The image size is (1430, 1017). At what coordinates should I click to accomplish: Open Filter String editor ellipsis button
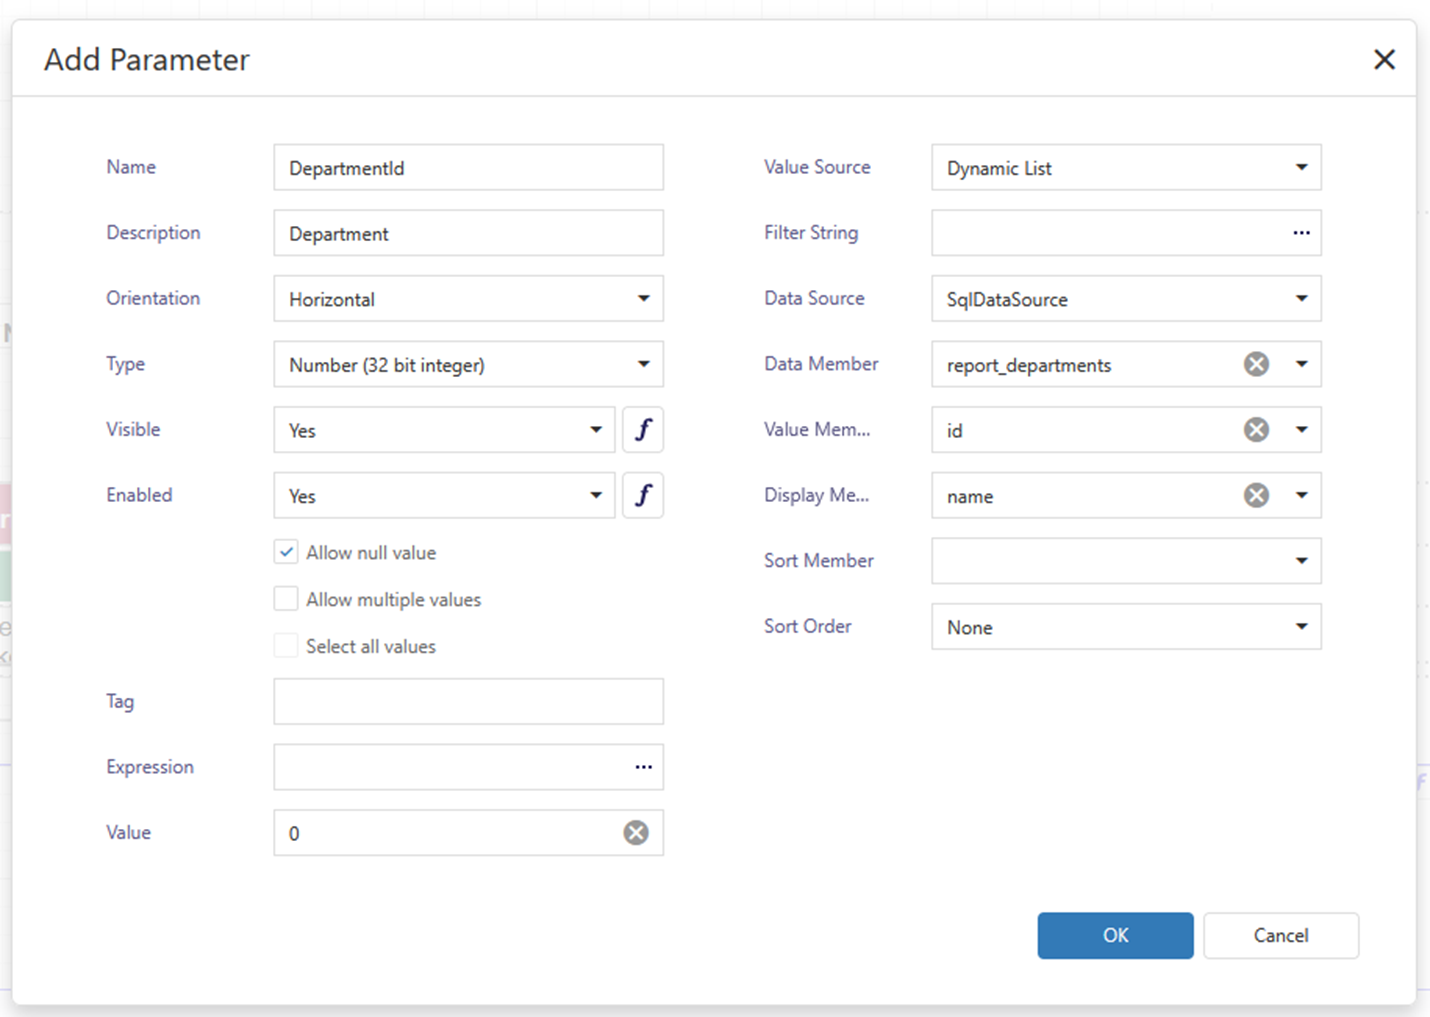1301,233
